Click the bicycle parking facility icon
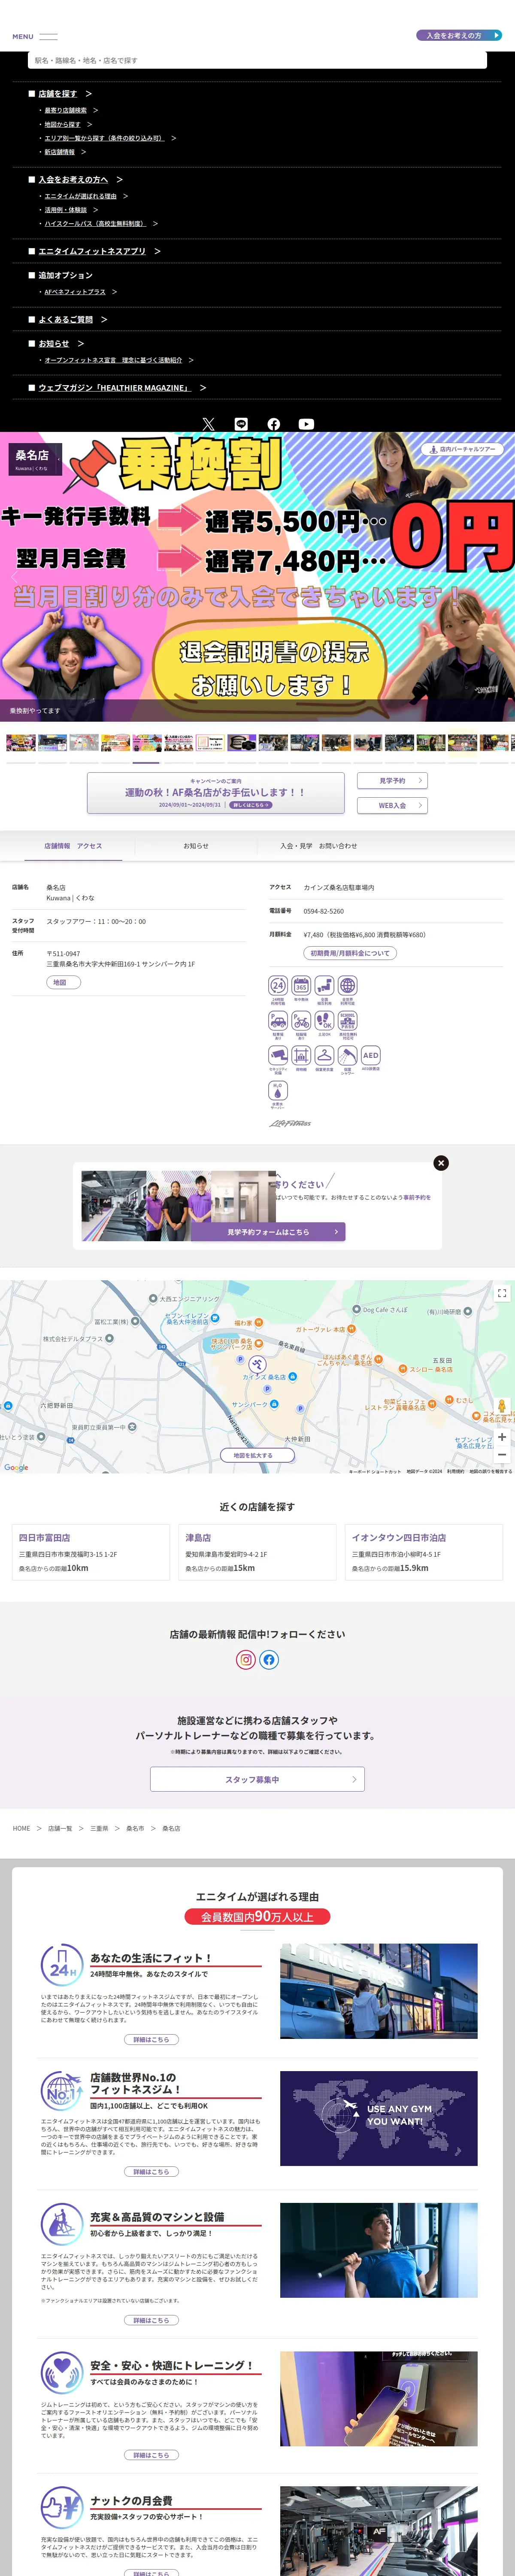Image resolution: width=515 pixels, height=2576 pixels. (301, 1020)
